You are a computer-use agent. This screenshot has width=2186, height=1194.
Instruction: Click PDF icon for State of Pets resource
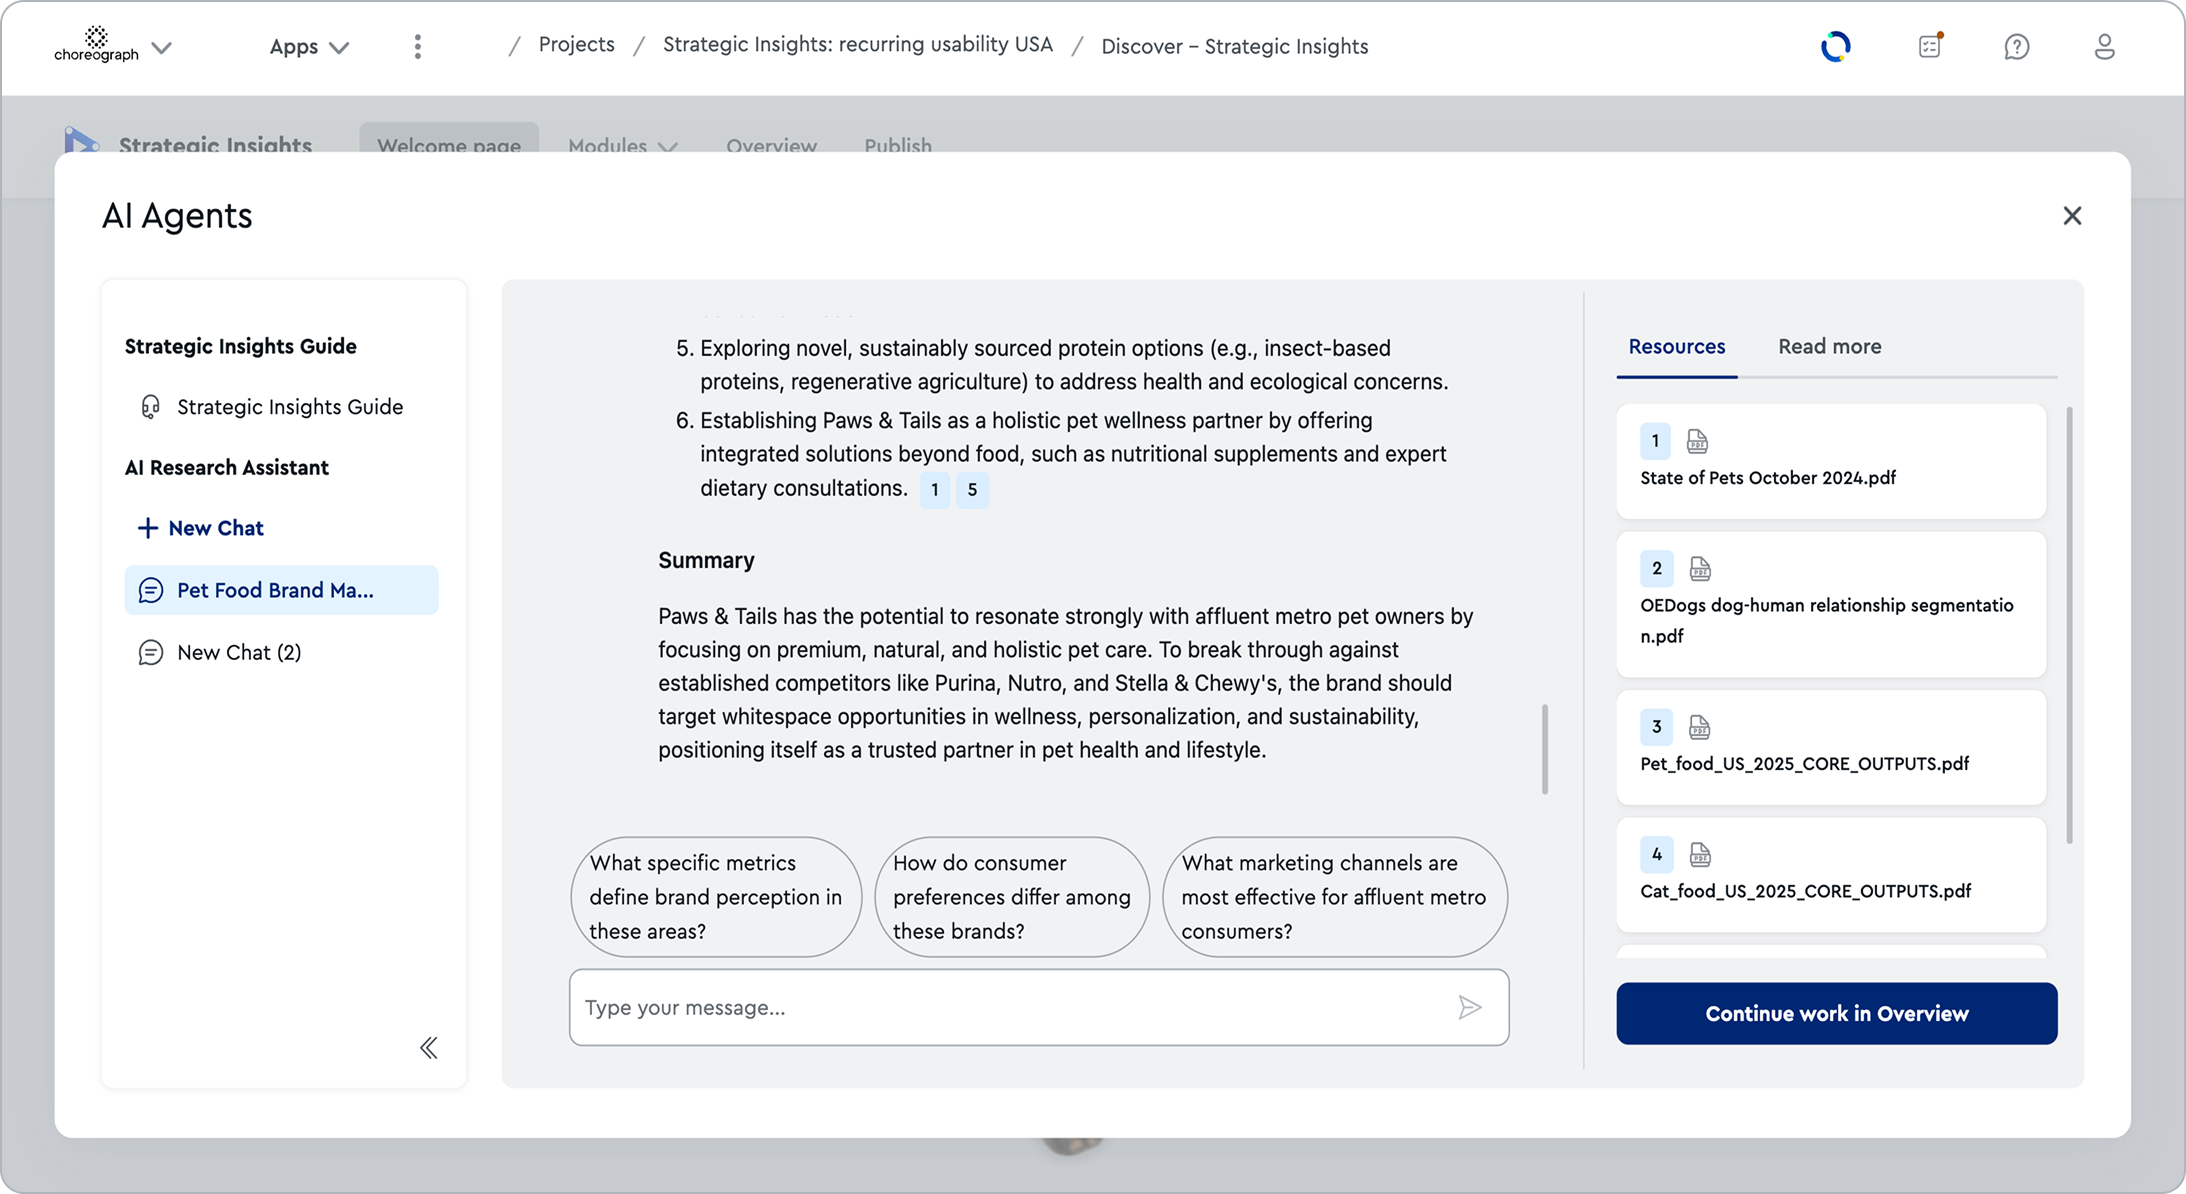click(x=1698, y=441)
